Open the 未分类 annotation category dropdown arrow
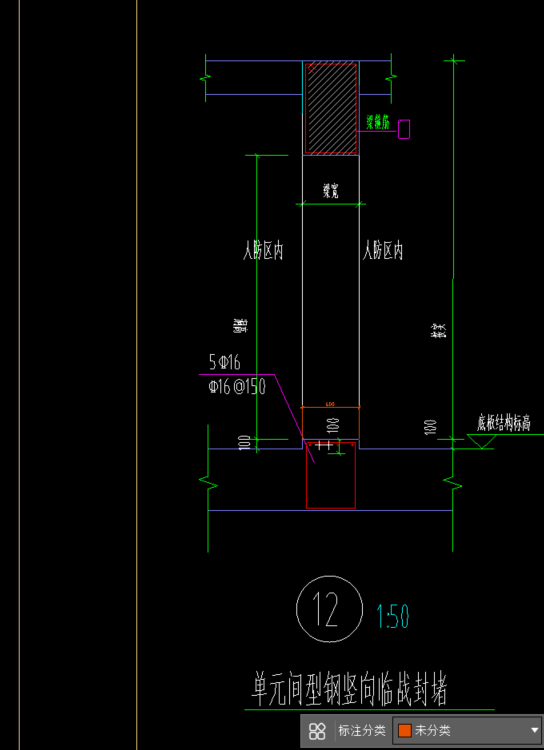Image resolution: width=544 pixels, height=750 pixels. pyautogui.click(x=534, y=730)
